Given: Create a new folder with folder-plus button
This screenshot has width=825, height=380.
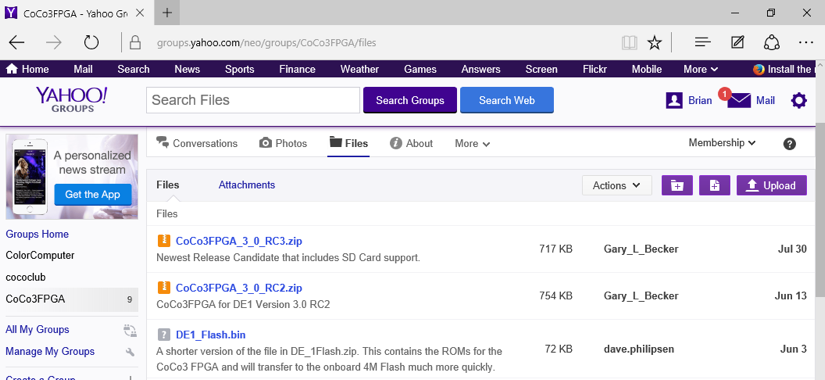Looking at the screenshot, I should click(677, 185).
